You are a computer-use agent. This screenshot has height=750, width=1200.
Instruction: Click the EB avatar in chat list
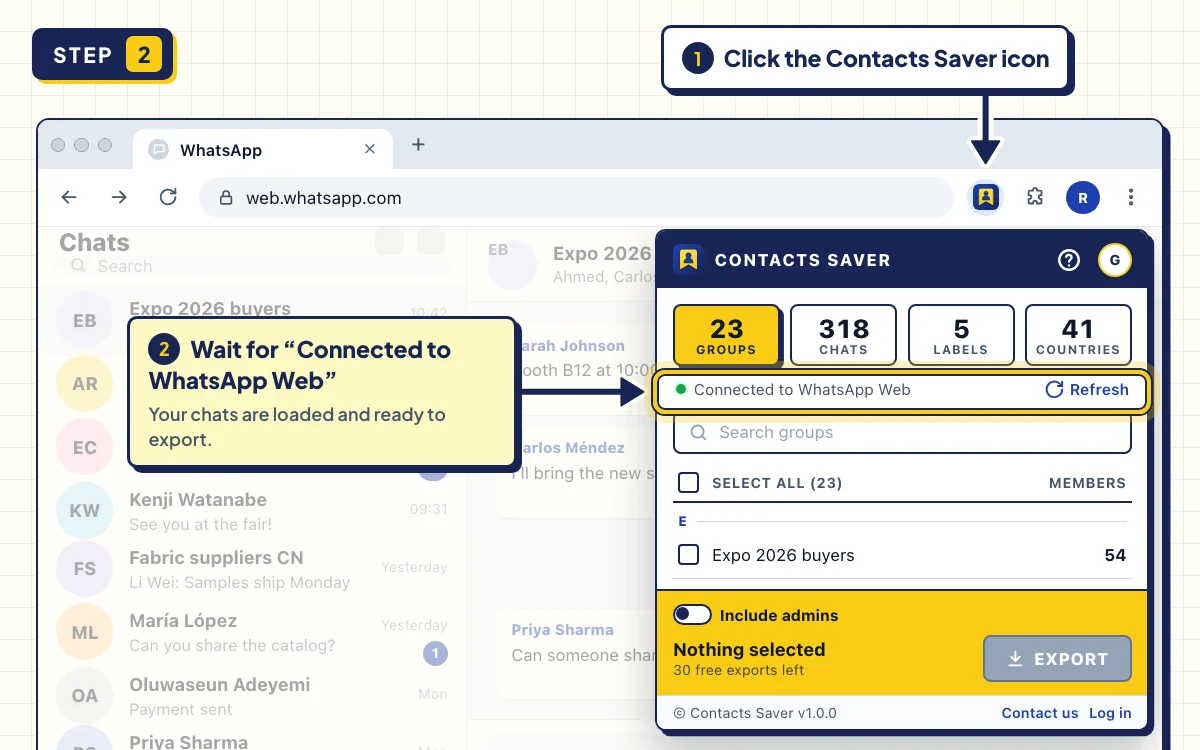(84, 320)
